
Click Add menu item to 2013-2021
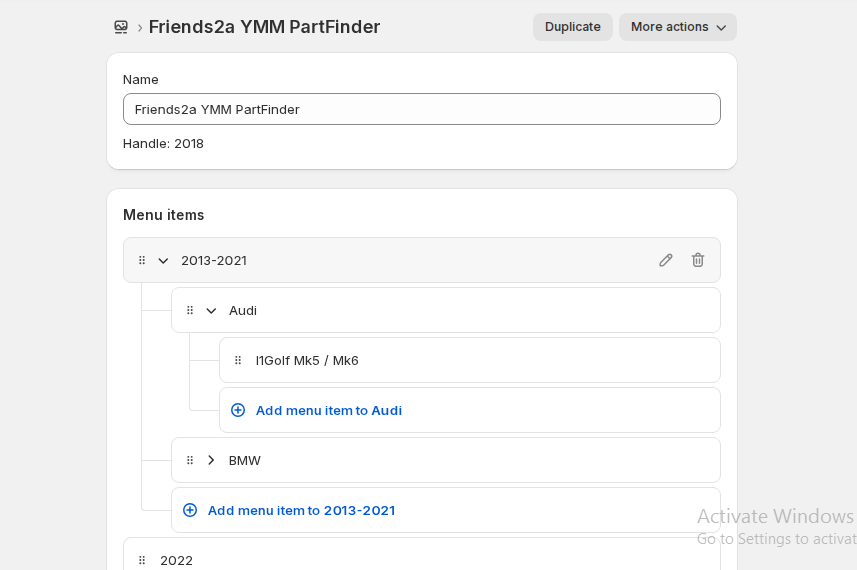point(301,510)
